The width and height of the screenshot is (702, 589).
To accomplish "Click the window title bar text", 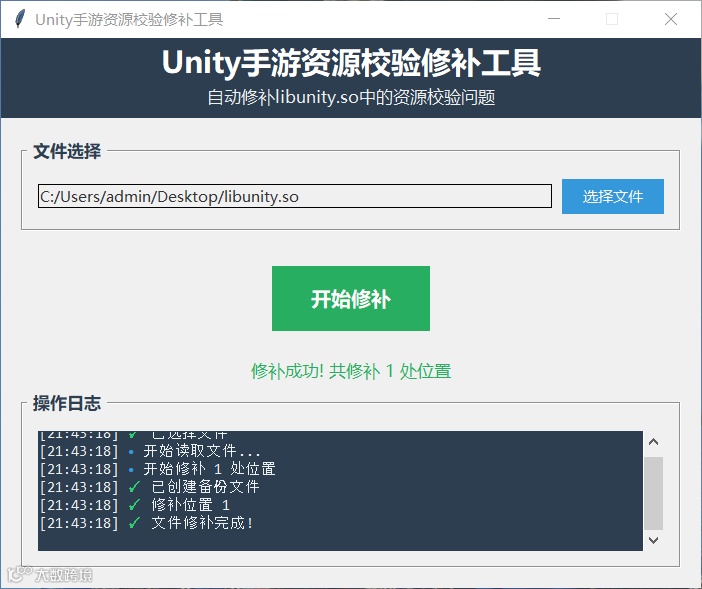I will 129,20.
